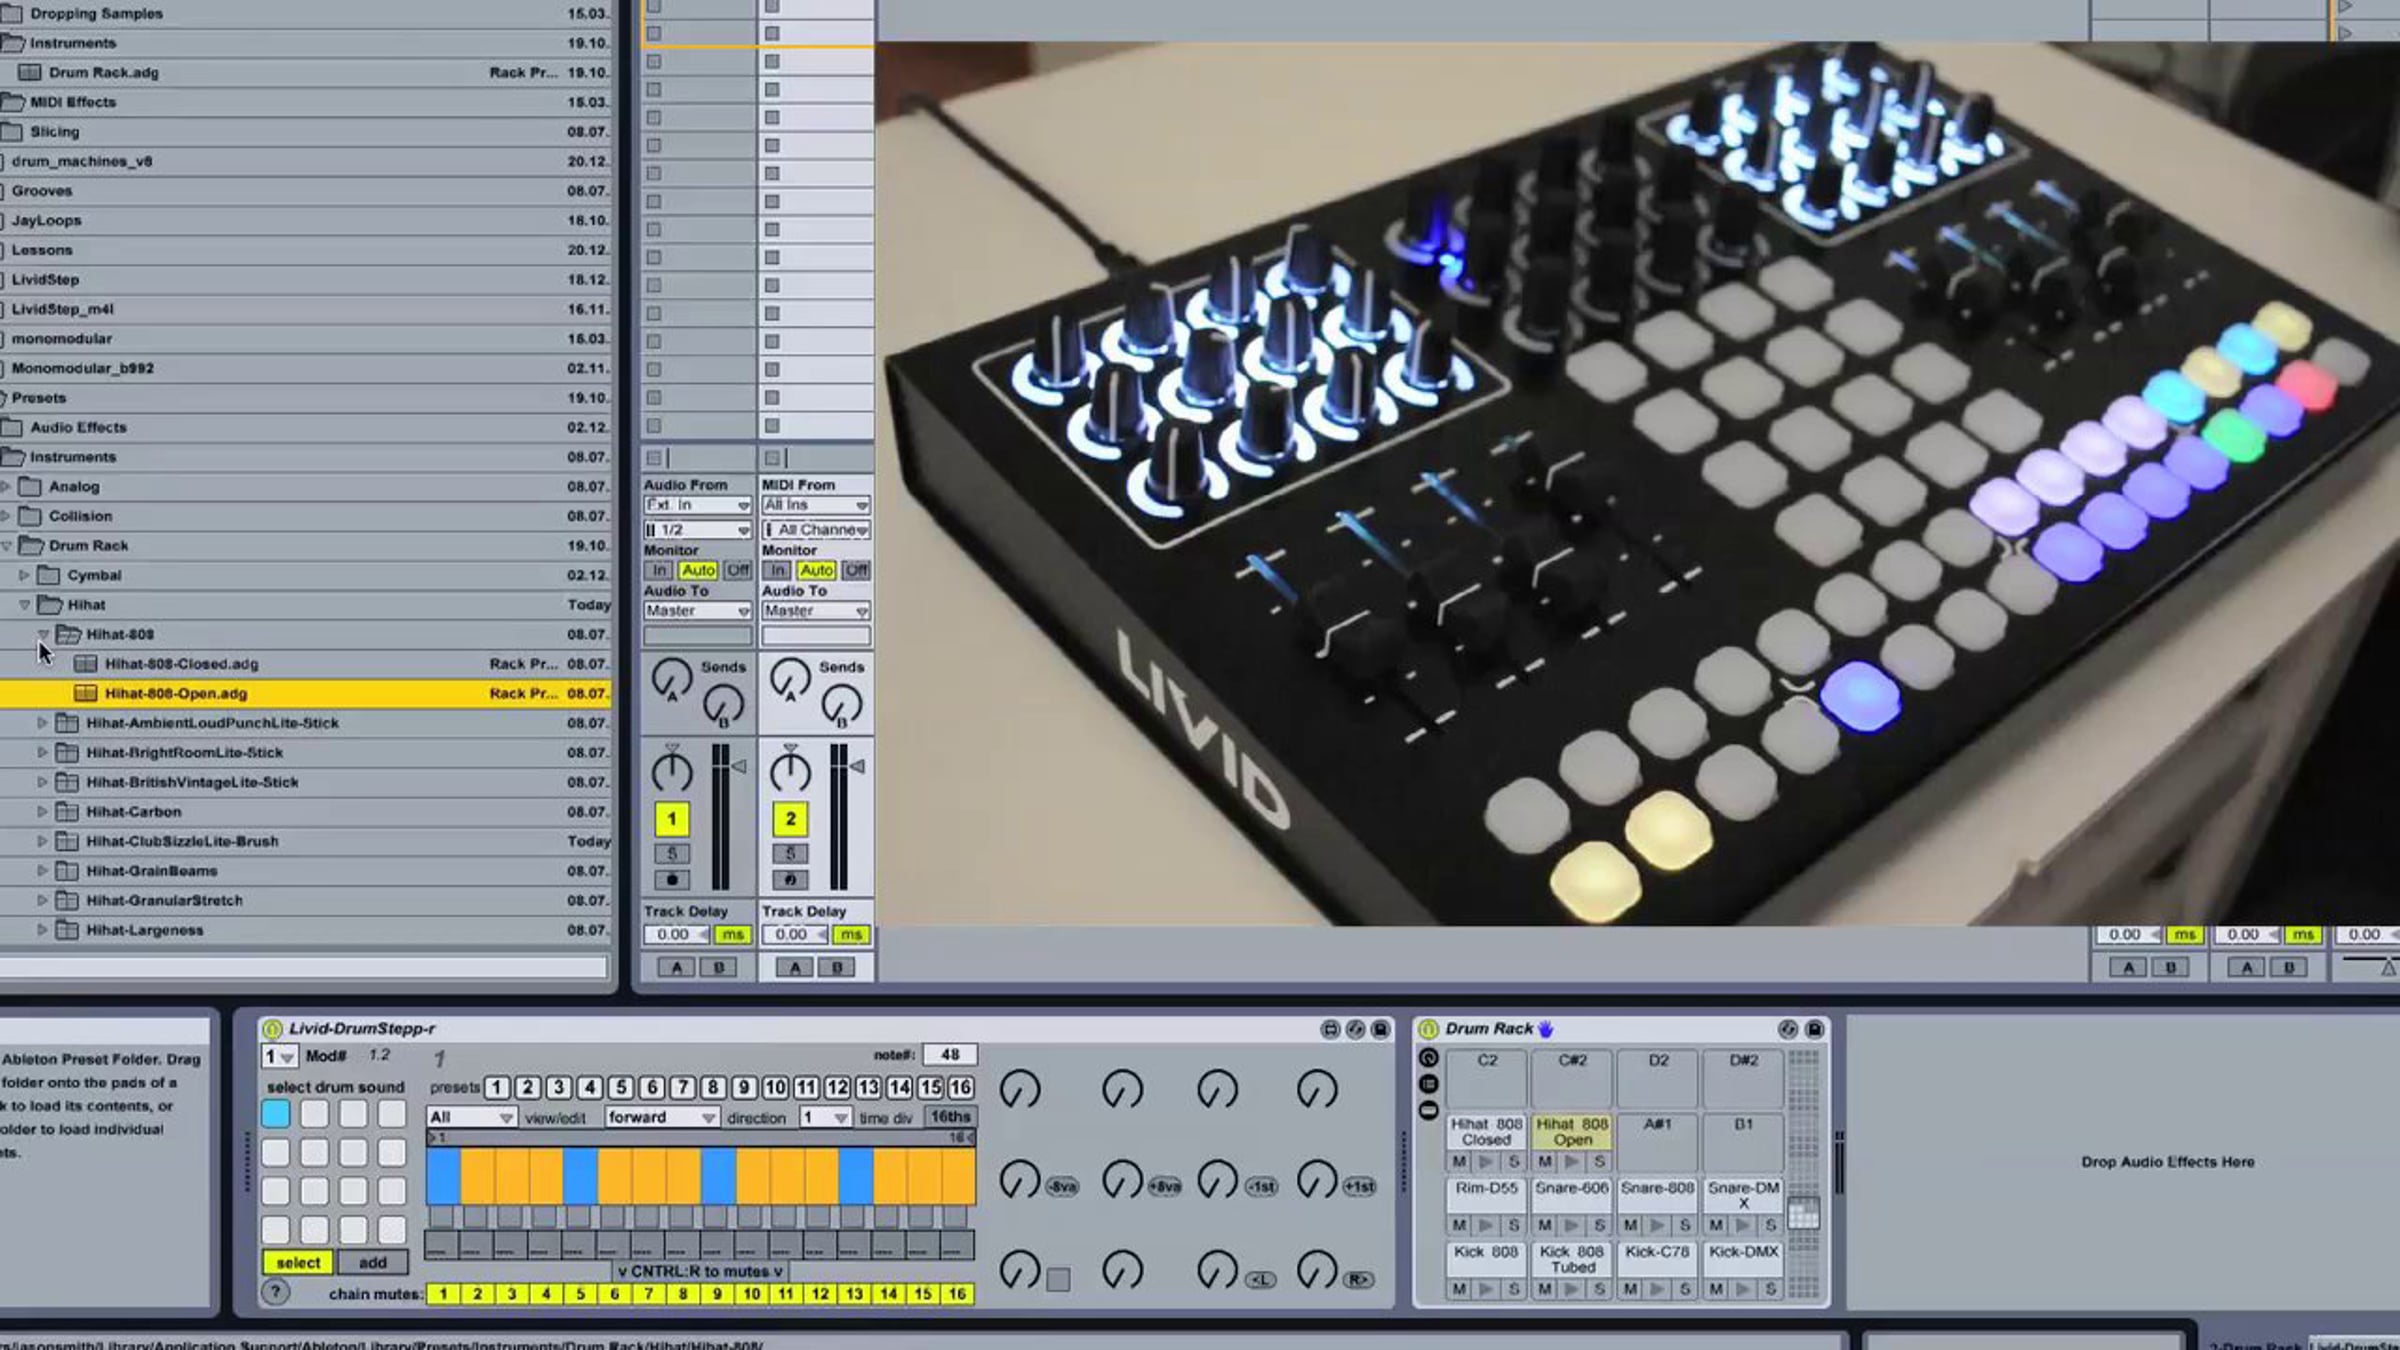The width and height of the screenshot is (2400, 1350).
Task: Mute the Hihat 808 Closed pad
Action: click(1459, 1162)
